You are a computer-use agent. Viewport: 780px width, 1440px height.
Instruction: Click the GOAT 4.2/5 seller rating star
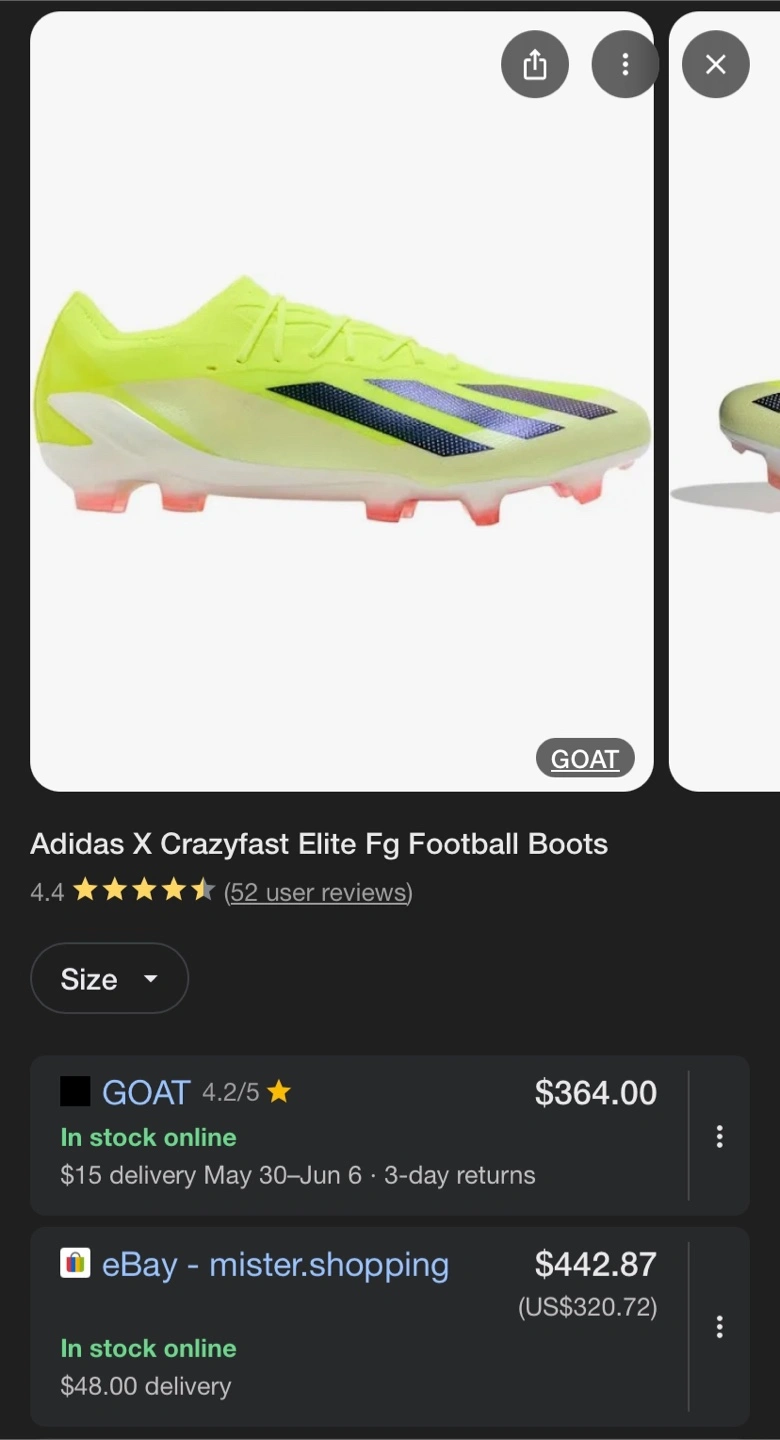[279, 1093]
